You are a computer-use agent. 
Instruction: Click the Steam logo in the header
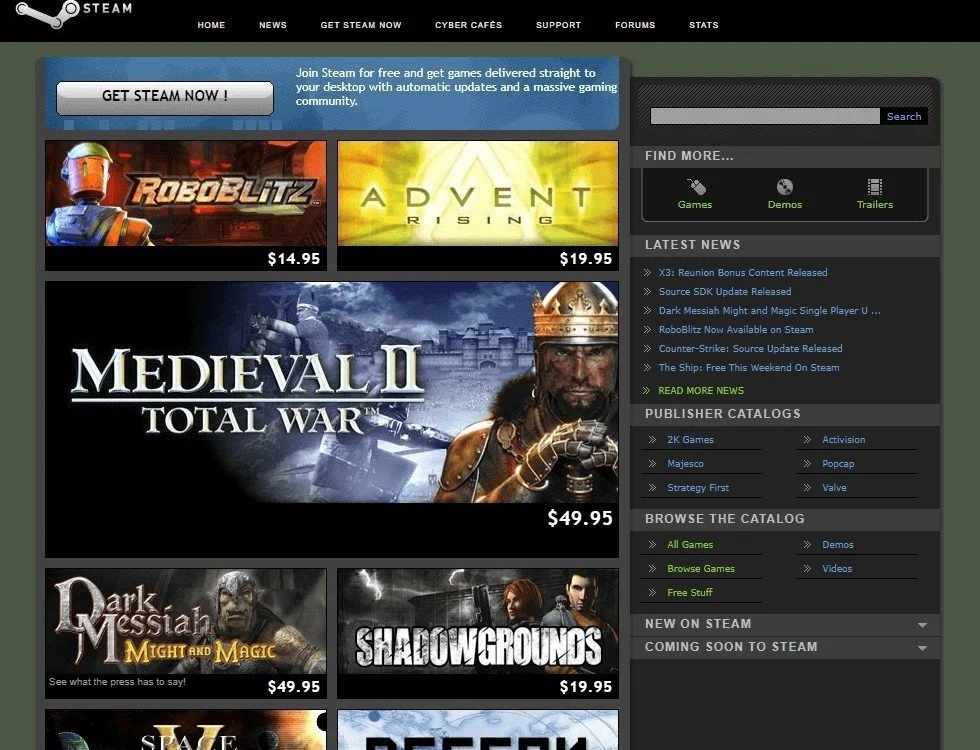tap(74, 14)
